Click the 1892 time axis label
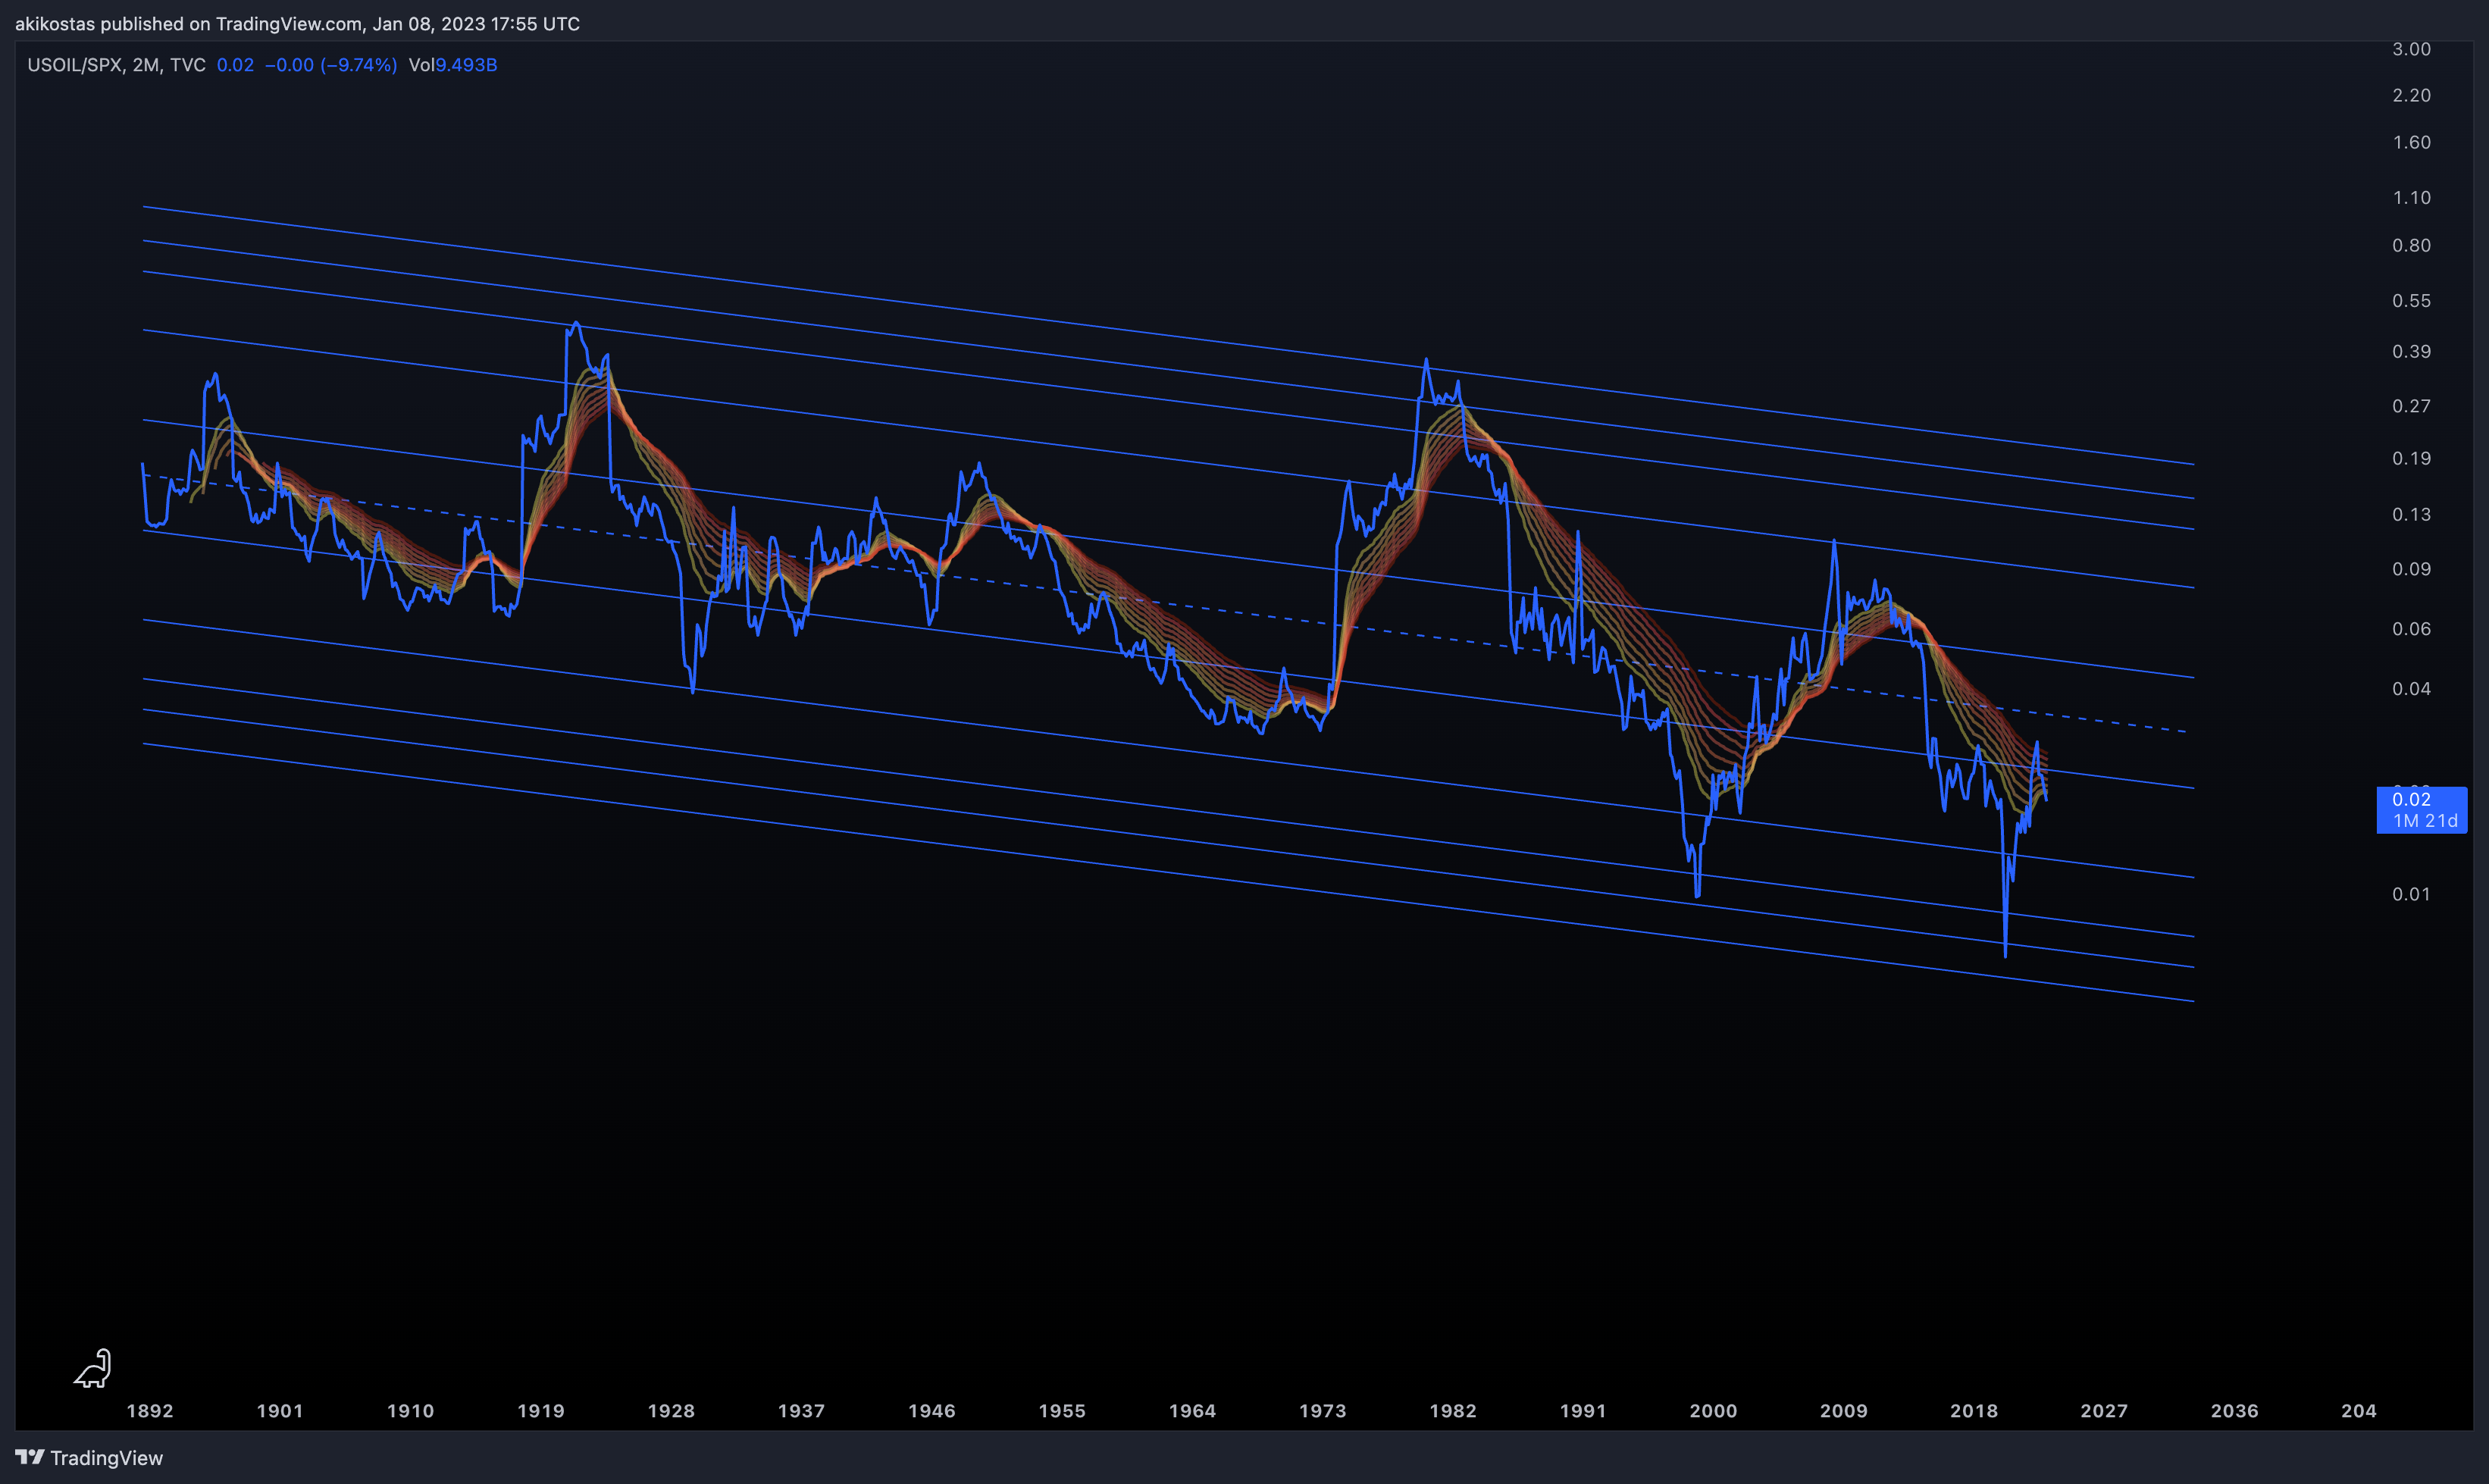 (150, 1411)
